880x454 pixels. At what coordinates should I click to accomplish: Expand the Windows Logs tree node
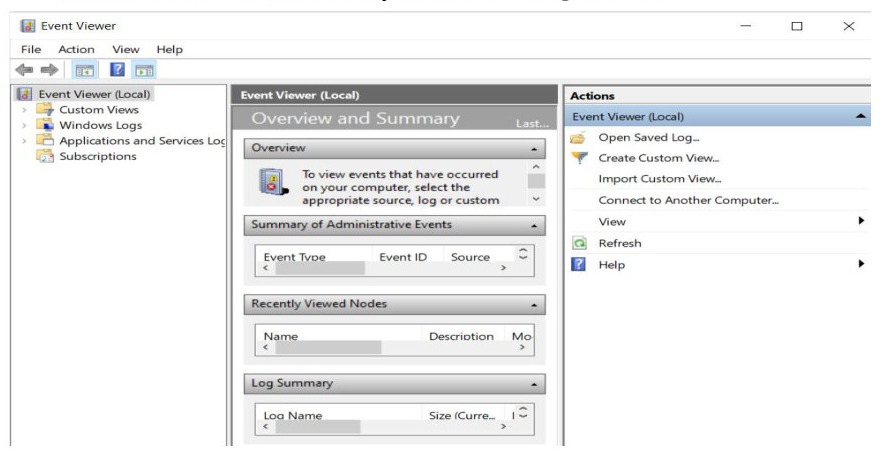[24, 125]
